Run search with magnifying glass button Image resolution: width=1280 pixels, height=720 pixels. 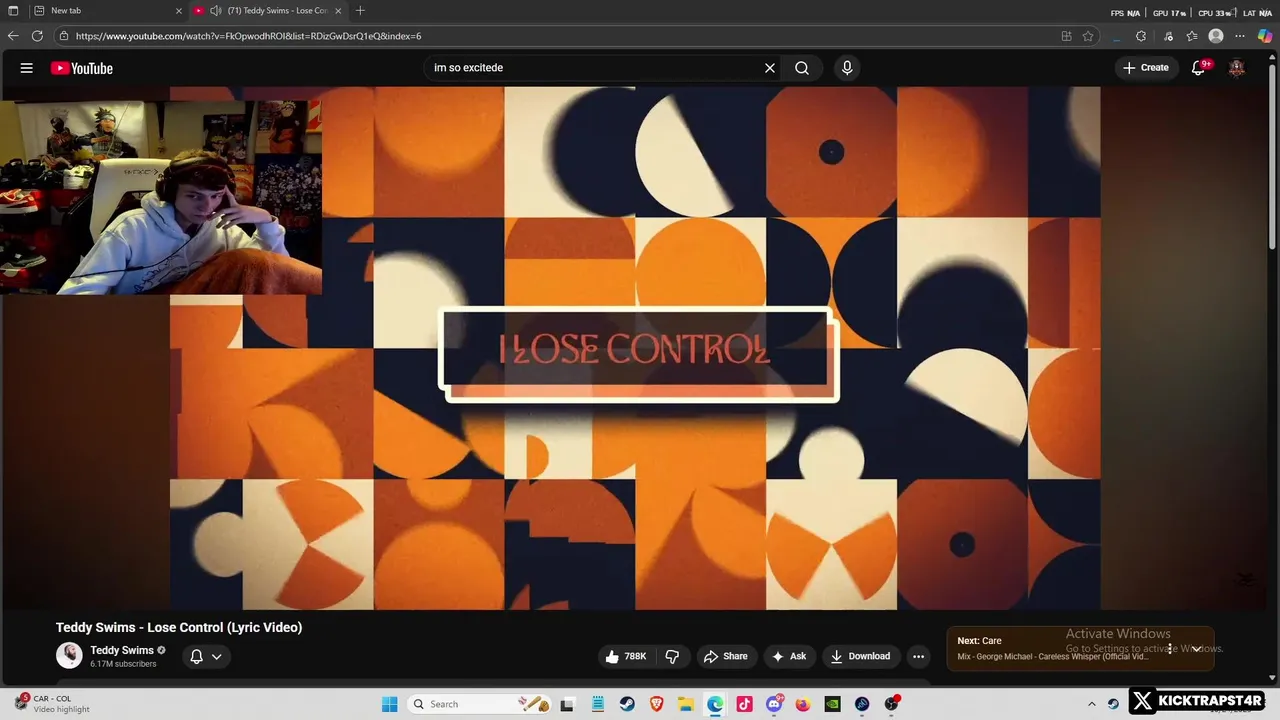tap(802, 68)
